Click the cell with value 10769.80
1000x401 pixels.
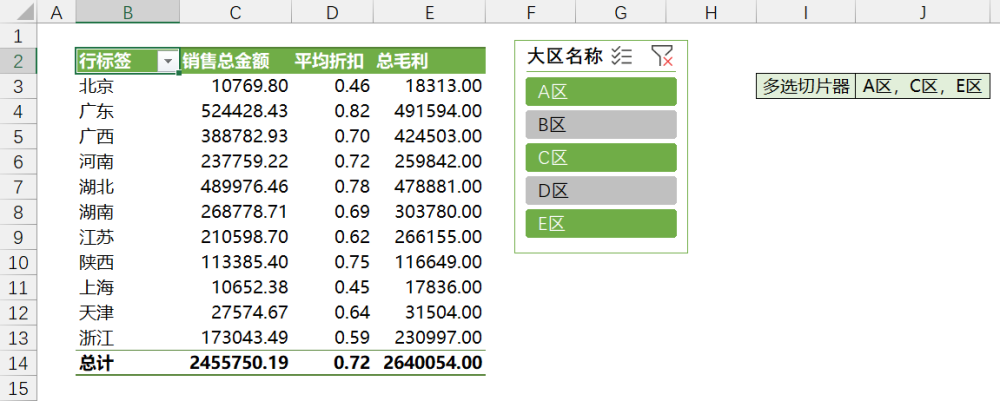(x=235, y=86)
